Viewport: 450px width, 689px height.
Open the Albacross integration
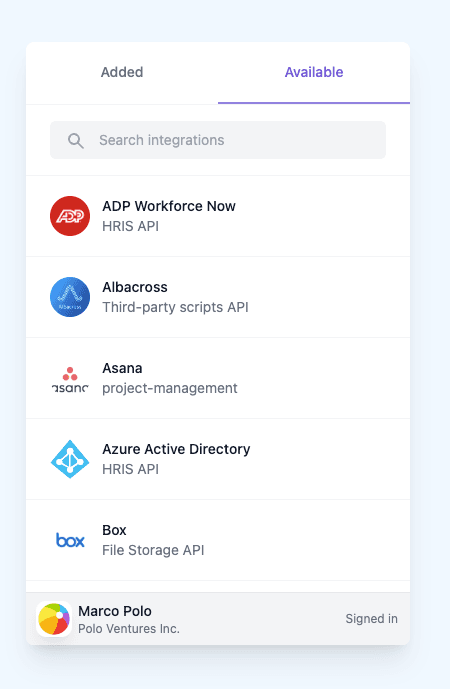(218, 297)
